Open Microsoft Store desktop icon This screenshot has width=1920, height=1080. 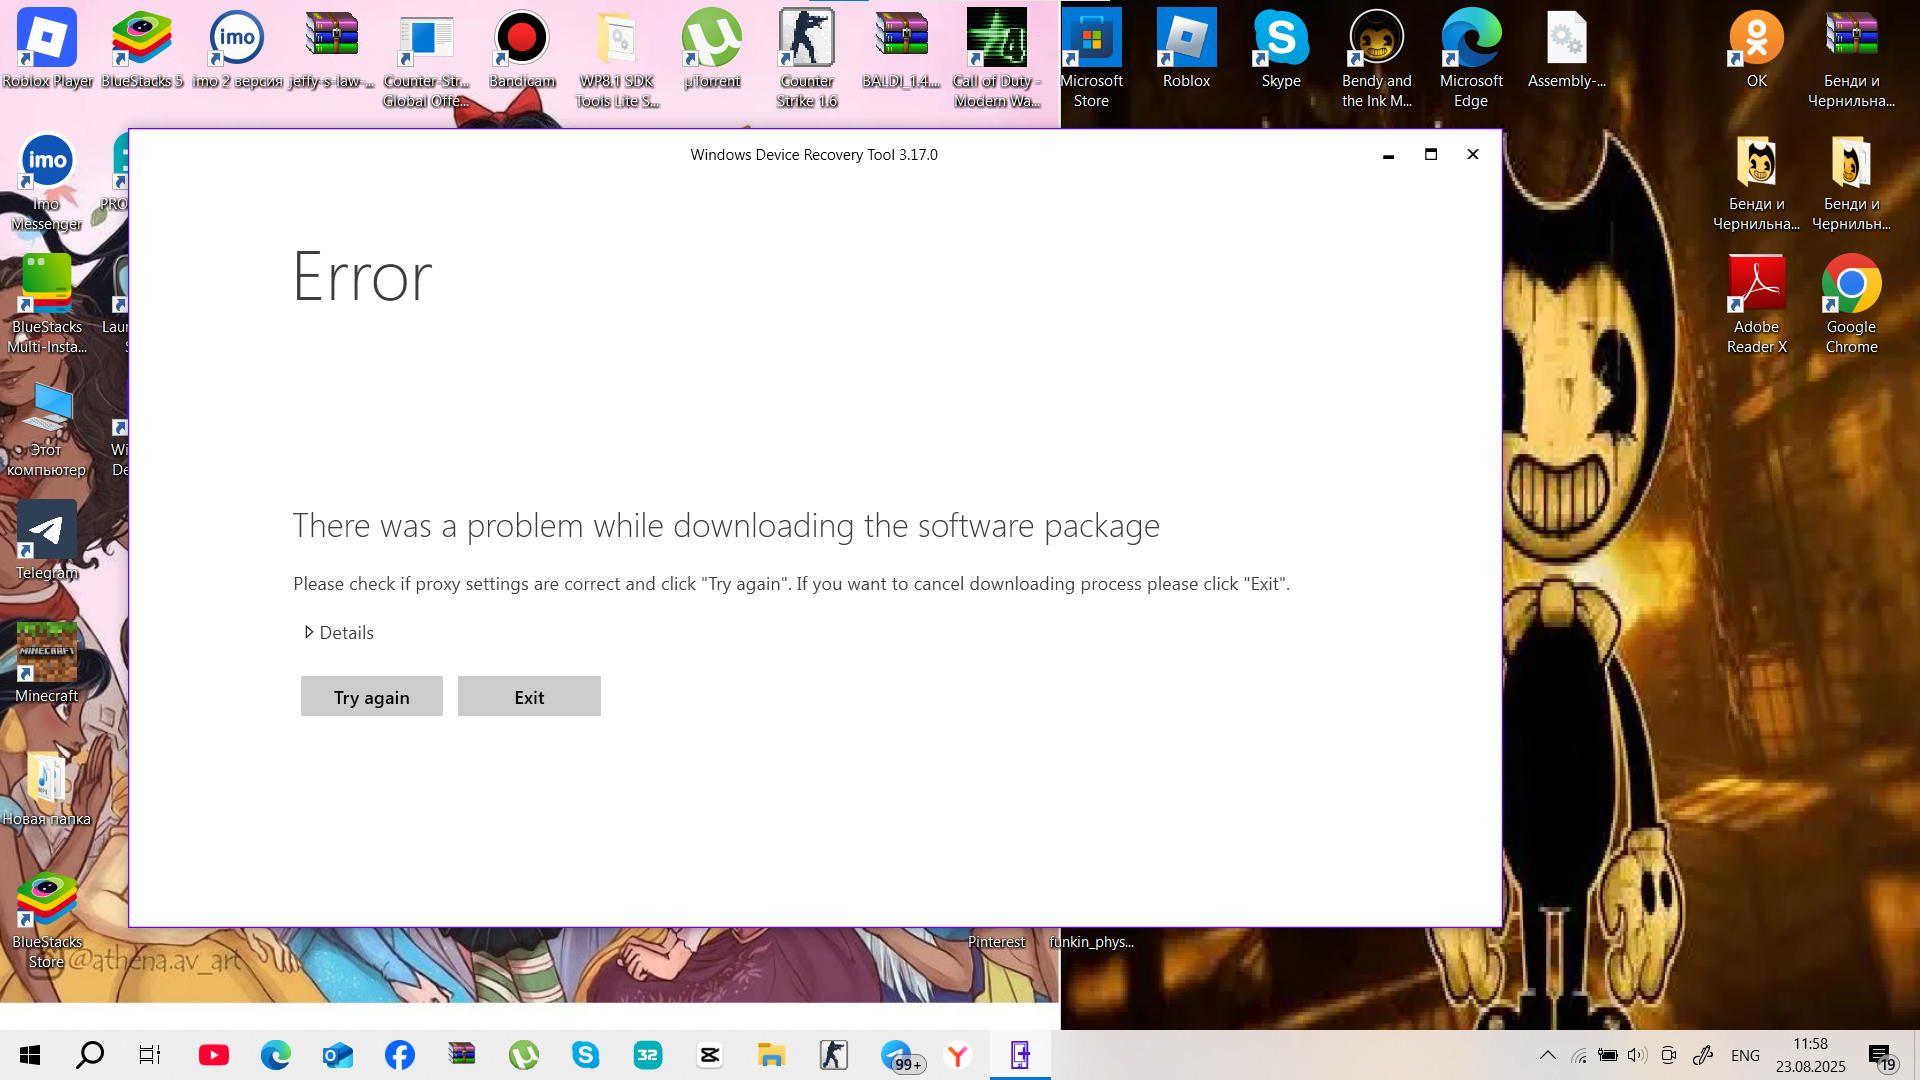[x=1091, y=58]
